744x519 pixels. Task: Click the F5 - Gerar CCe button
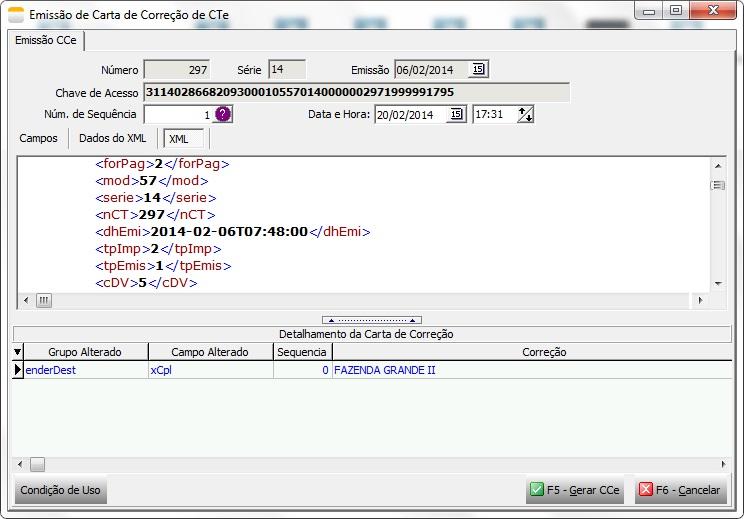click(575, 490)
